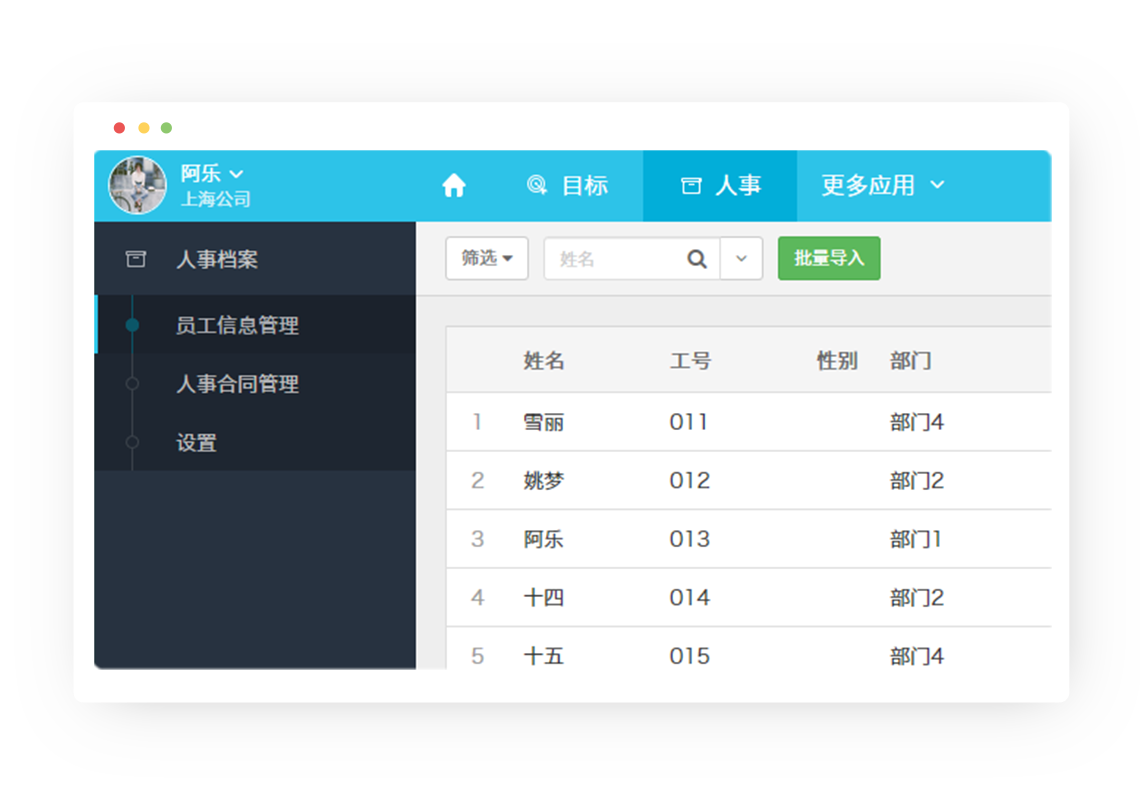Select employee row 雪丽 in table

(544, 422)
